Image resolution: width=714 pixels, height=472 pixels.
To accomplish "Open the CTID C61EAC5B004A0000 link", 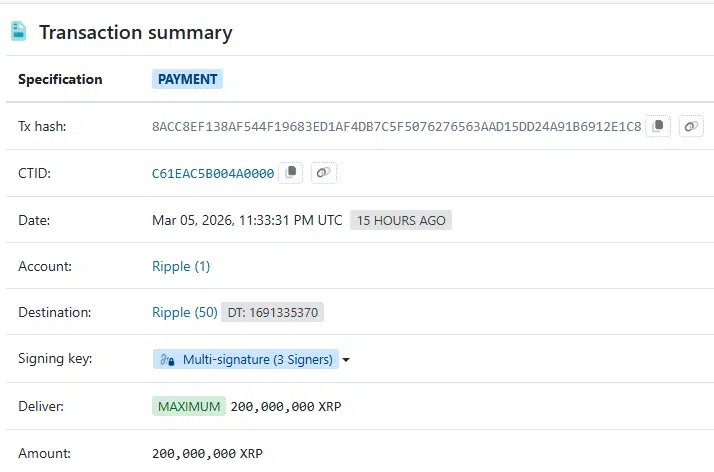I will [213, 173].
